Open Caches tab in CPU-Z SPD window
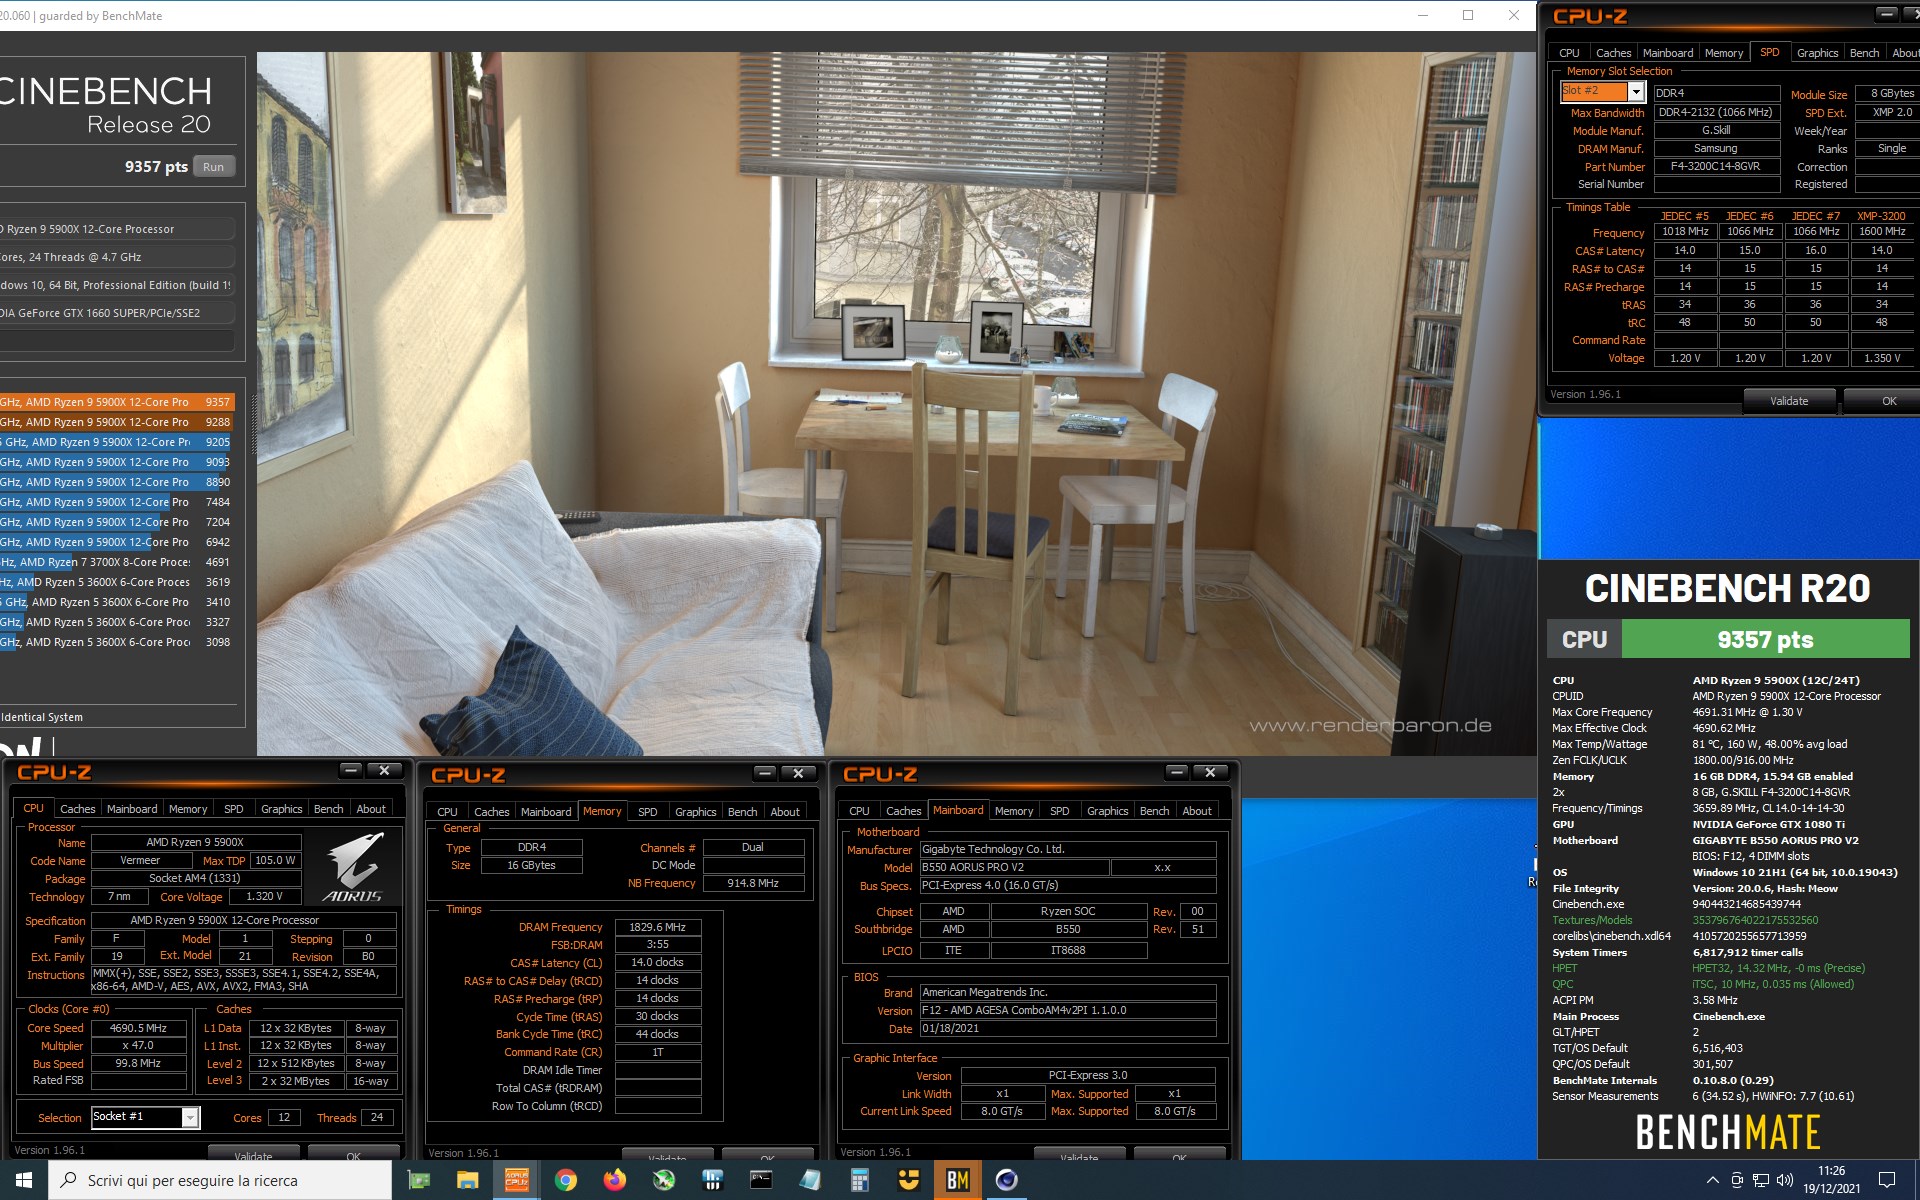This screenshot has height=1200, width=1920. [x=1613, y=53]
